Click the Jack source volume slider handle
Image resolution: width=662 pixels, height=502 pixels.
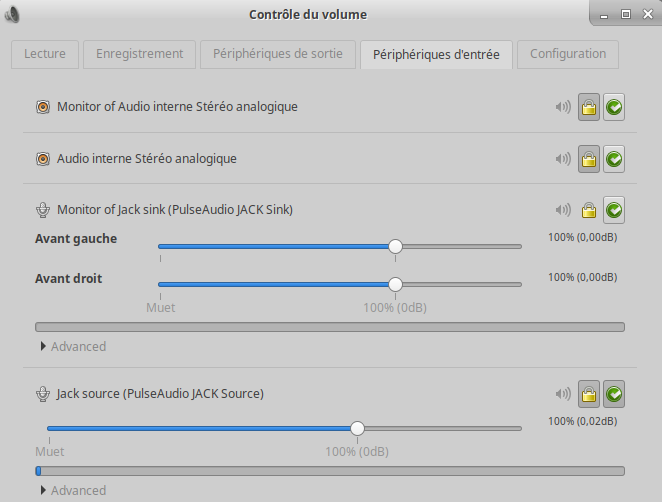point(357,428)
